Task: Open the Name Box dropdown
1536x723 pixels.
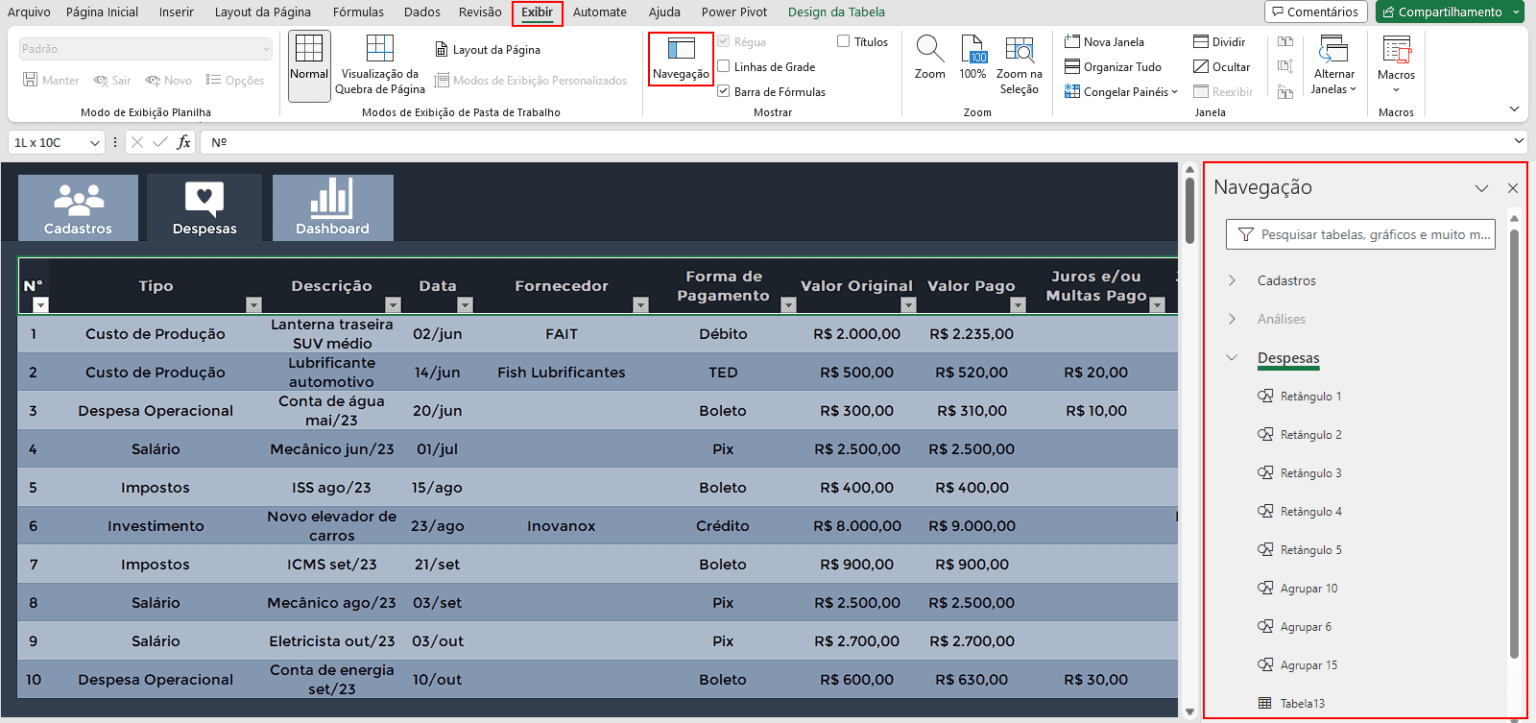Action: (x=96, y=143)
